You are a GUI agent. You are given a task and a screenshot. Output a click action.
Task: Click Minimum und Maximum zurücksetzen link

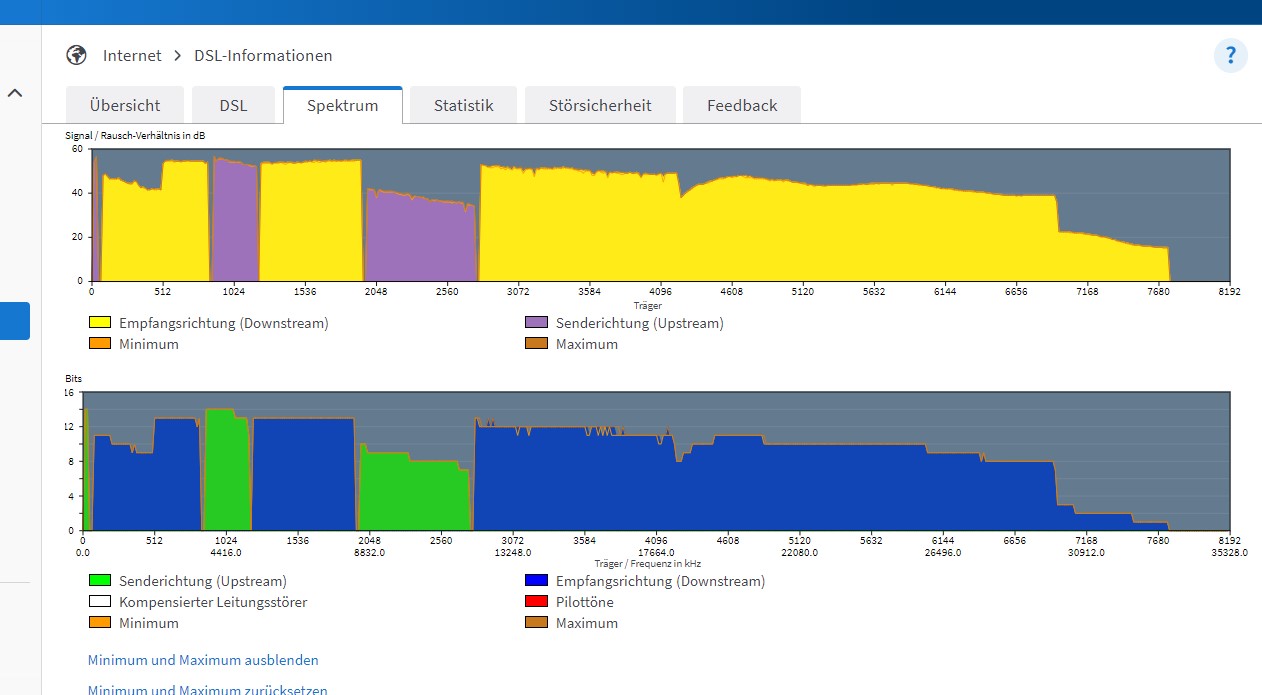208,690
